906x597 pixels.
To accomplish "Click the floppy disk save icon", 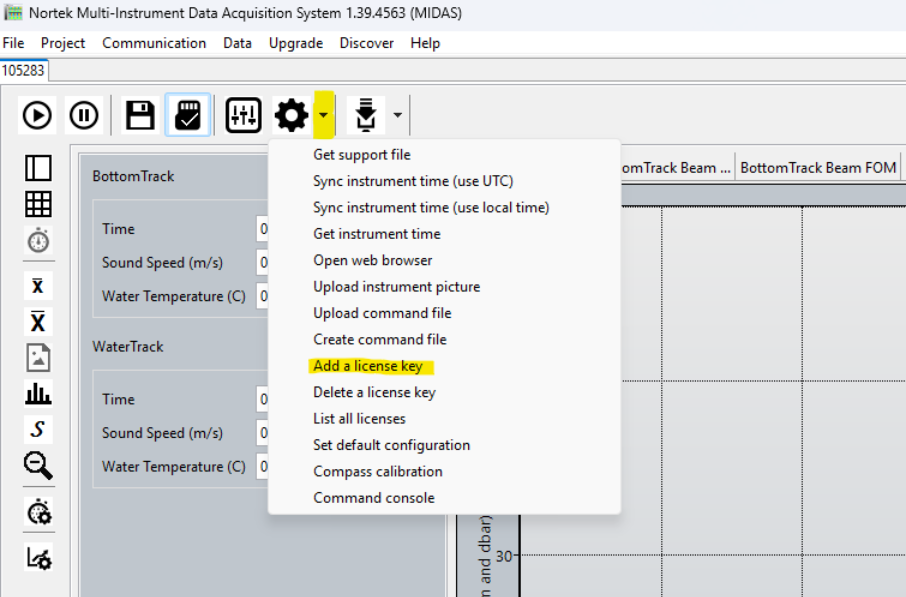I will (140, 115).
